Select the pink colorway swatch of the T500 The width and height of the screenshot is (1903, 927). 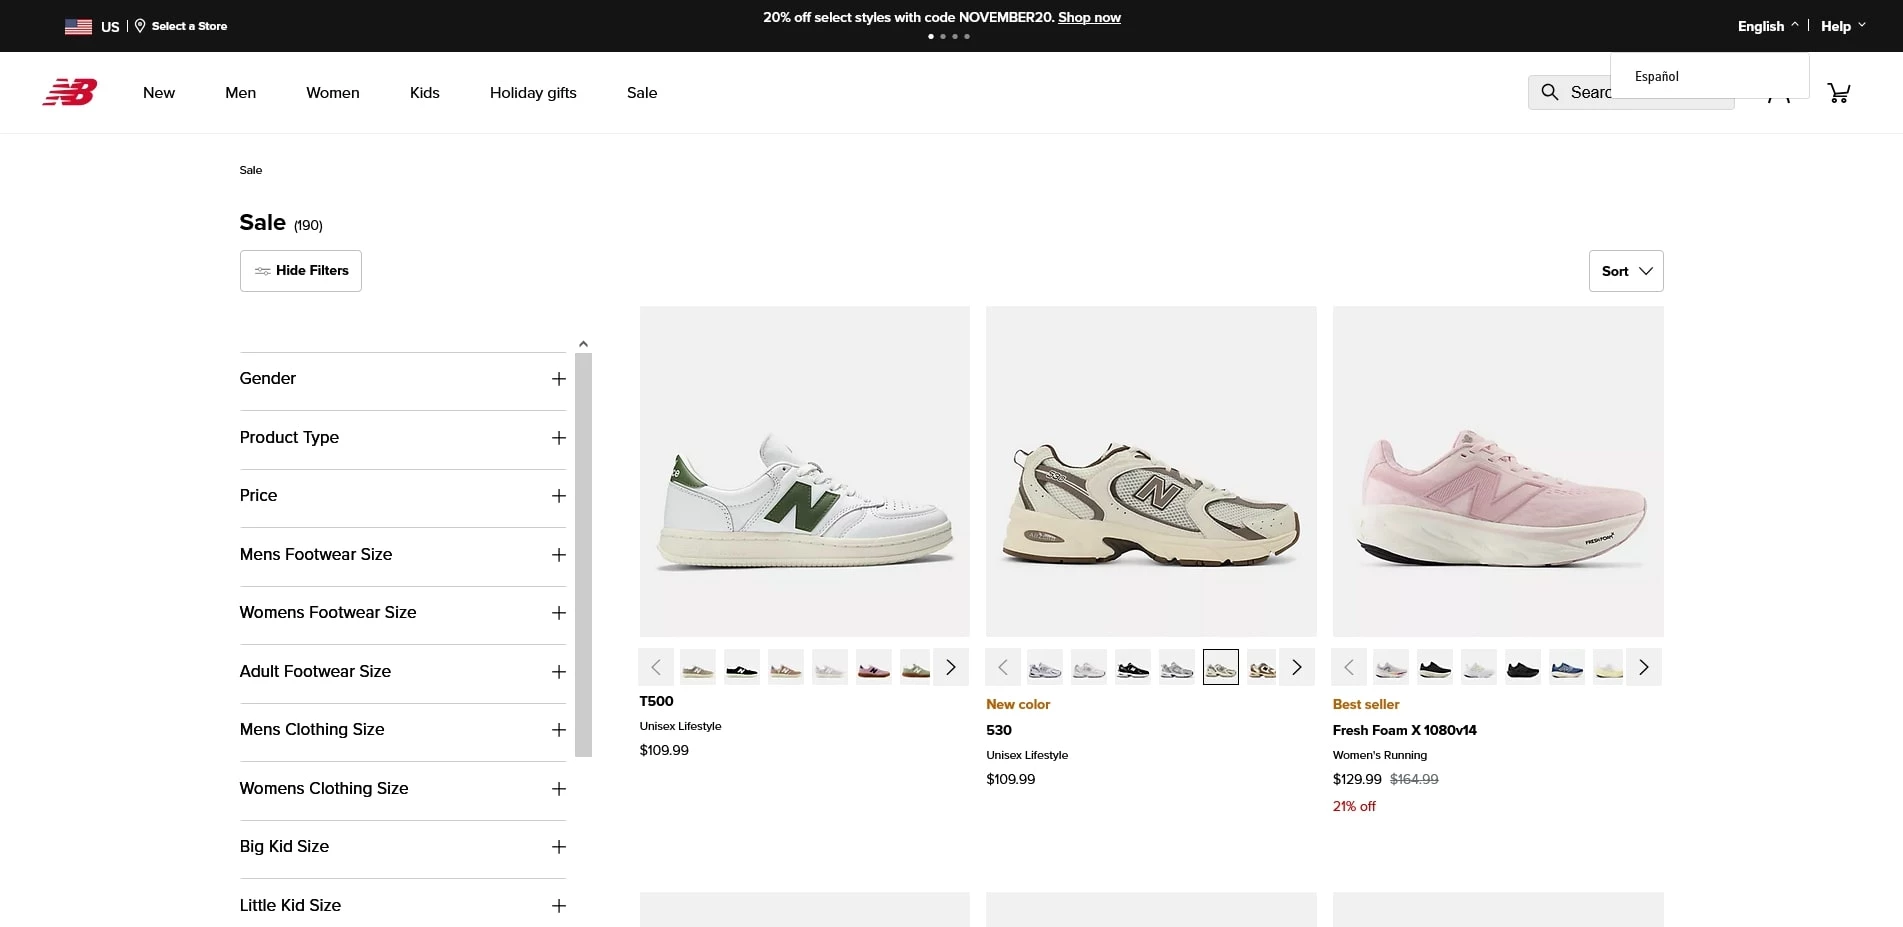873,667
